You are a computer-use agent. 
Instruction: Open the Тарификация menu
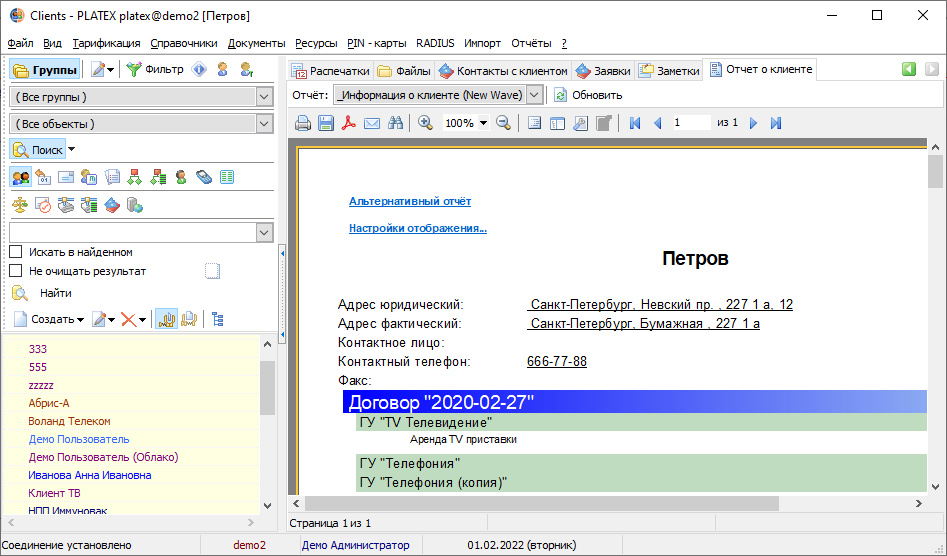click(106, 43)
